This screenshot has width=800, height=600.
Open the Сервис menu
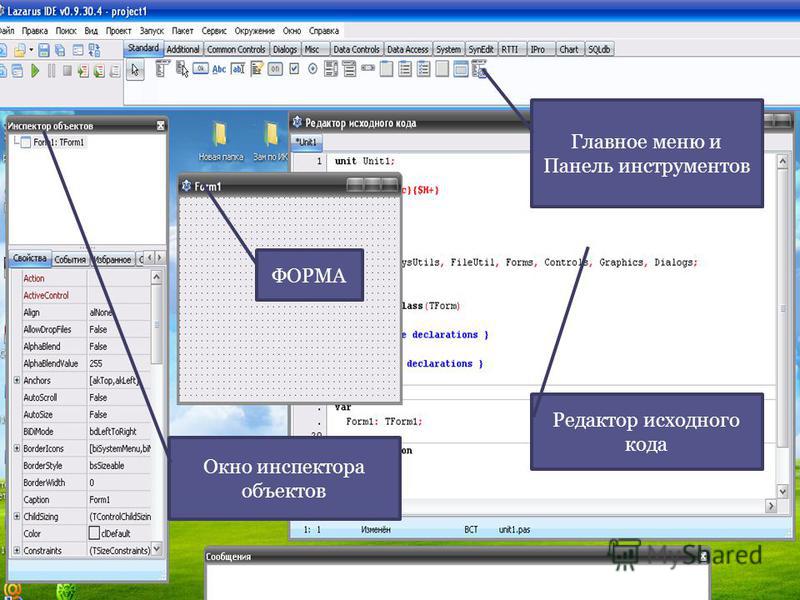coord(214,31)
